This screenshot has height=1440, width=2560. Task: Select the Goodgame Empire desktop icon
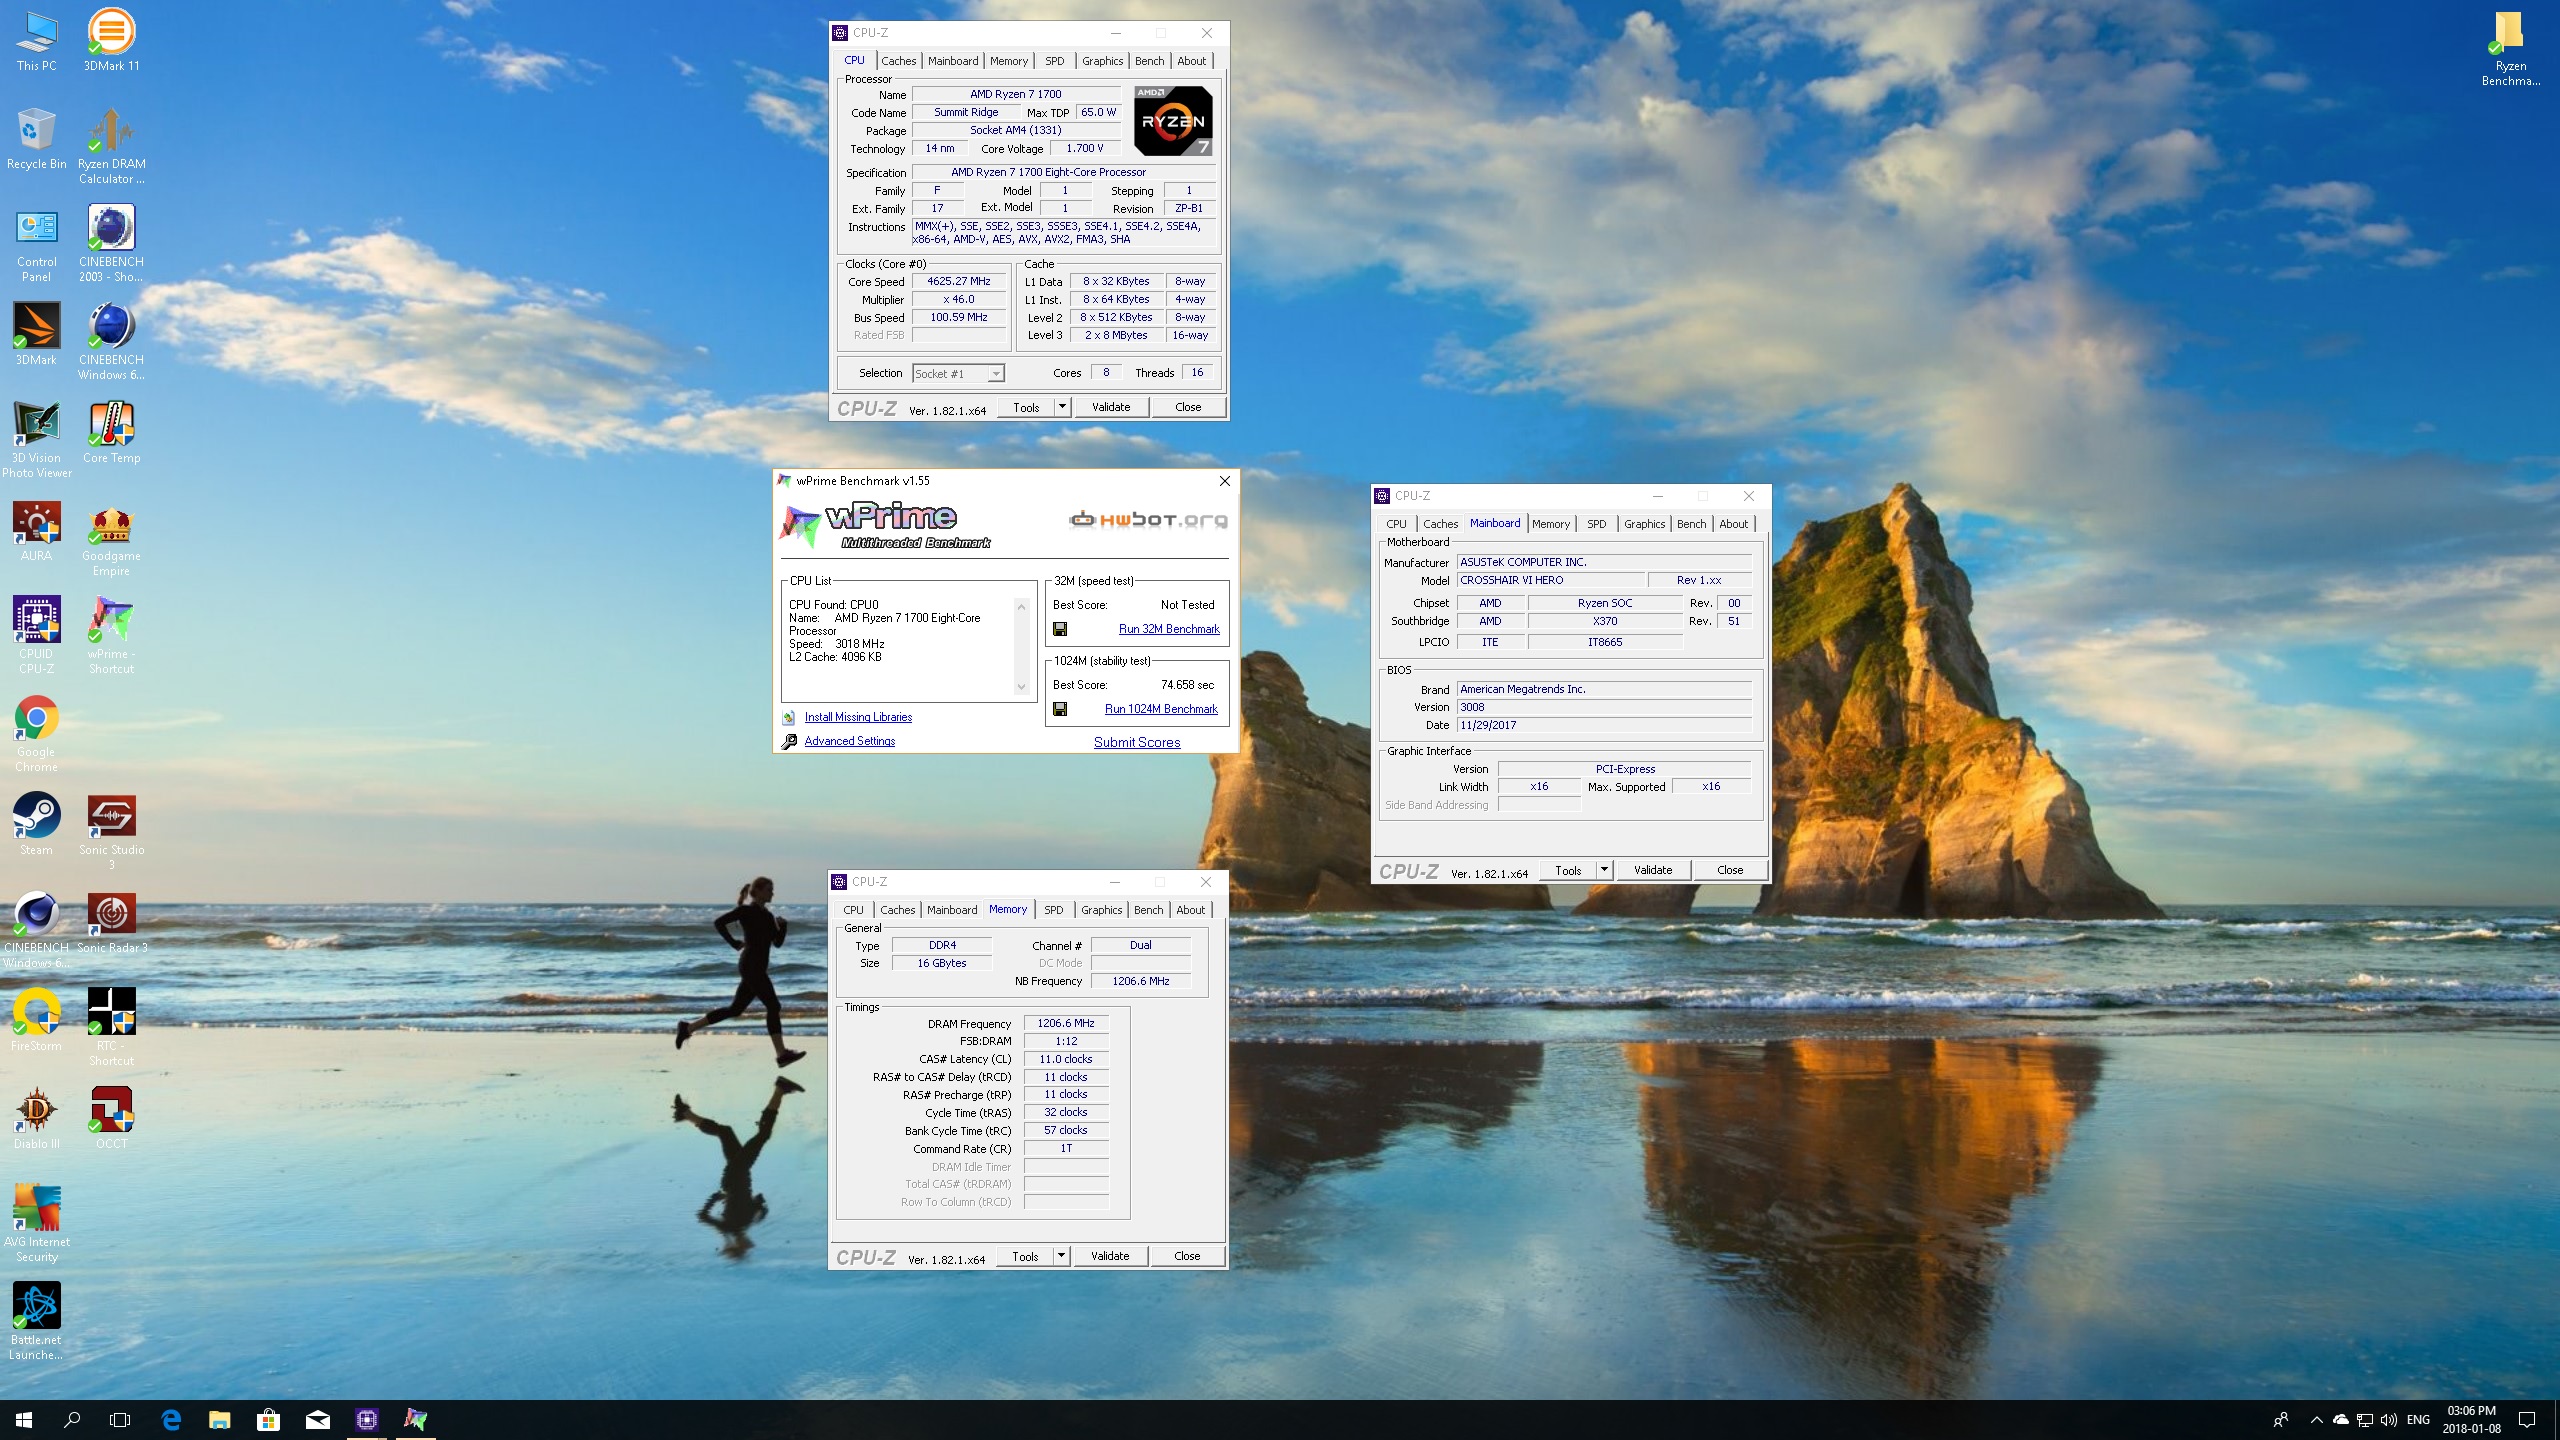click(111, 541)
